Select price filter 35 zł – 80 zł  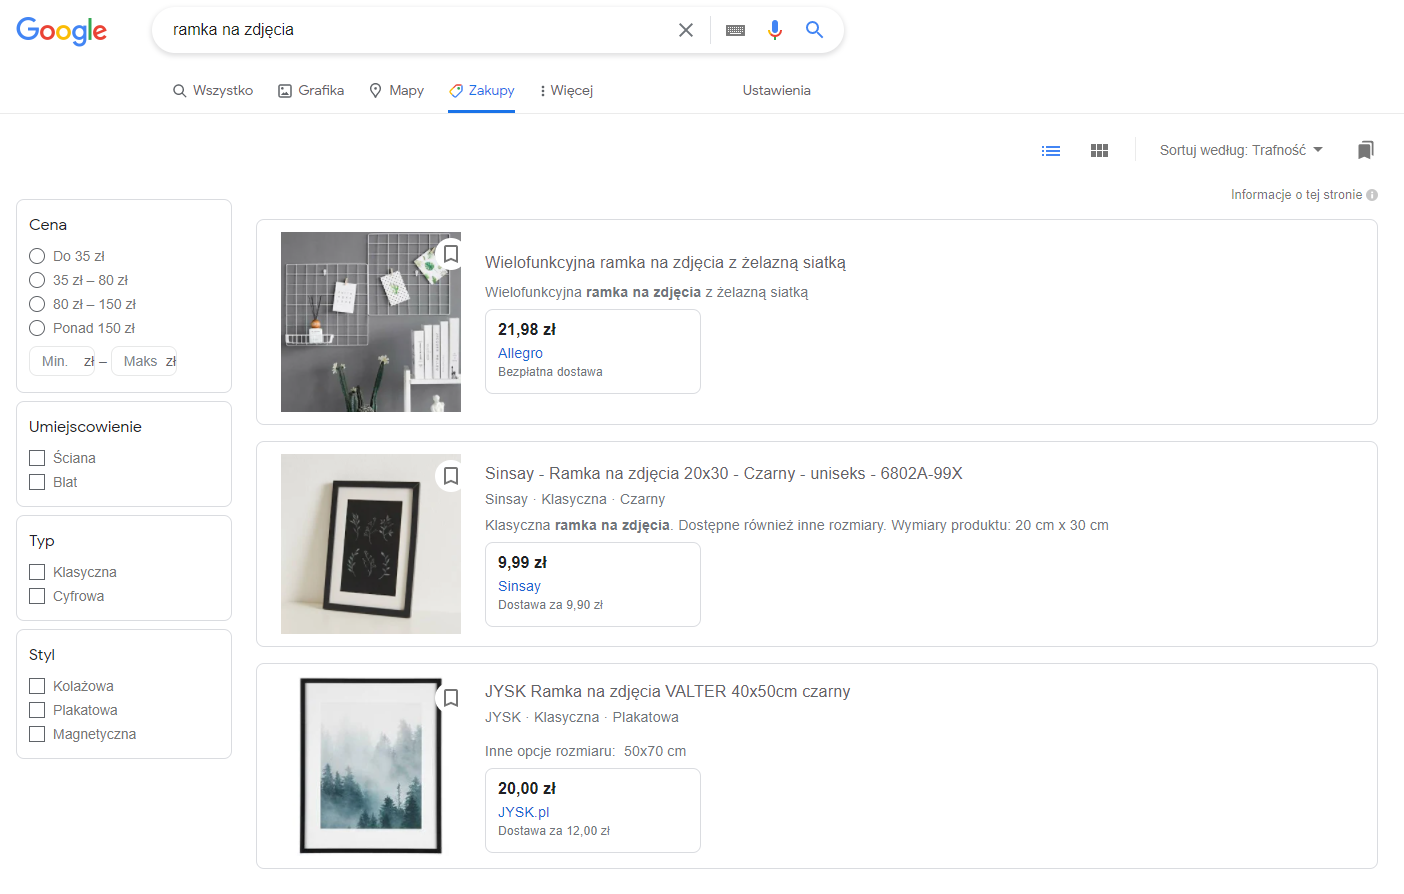point(37,280)
